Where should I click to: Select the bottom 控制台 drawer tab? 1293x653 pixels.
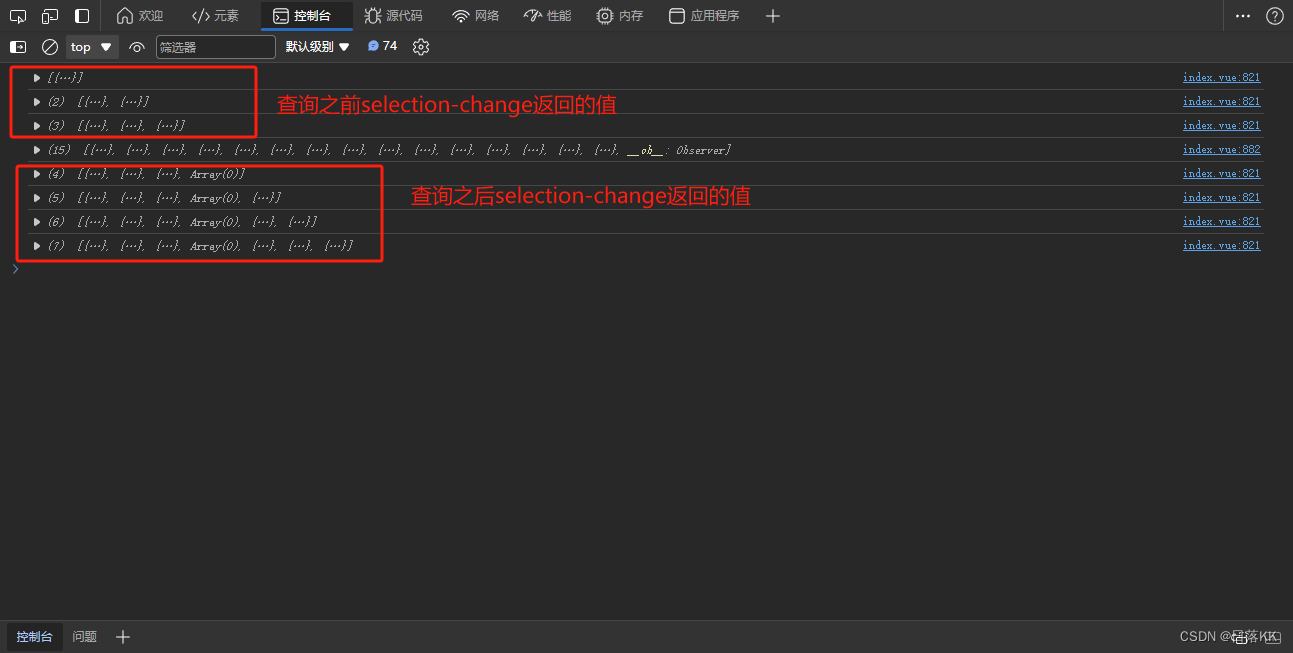[x=34, y=636]
